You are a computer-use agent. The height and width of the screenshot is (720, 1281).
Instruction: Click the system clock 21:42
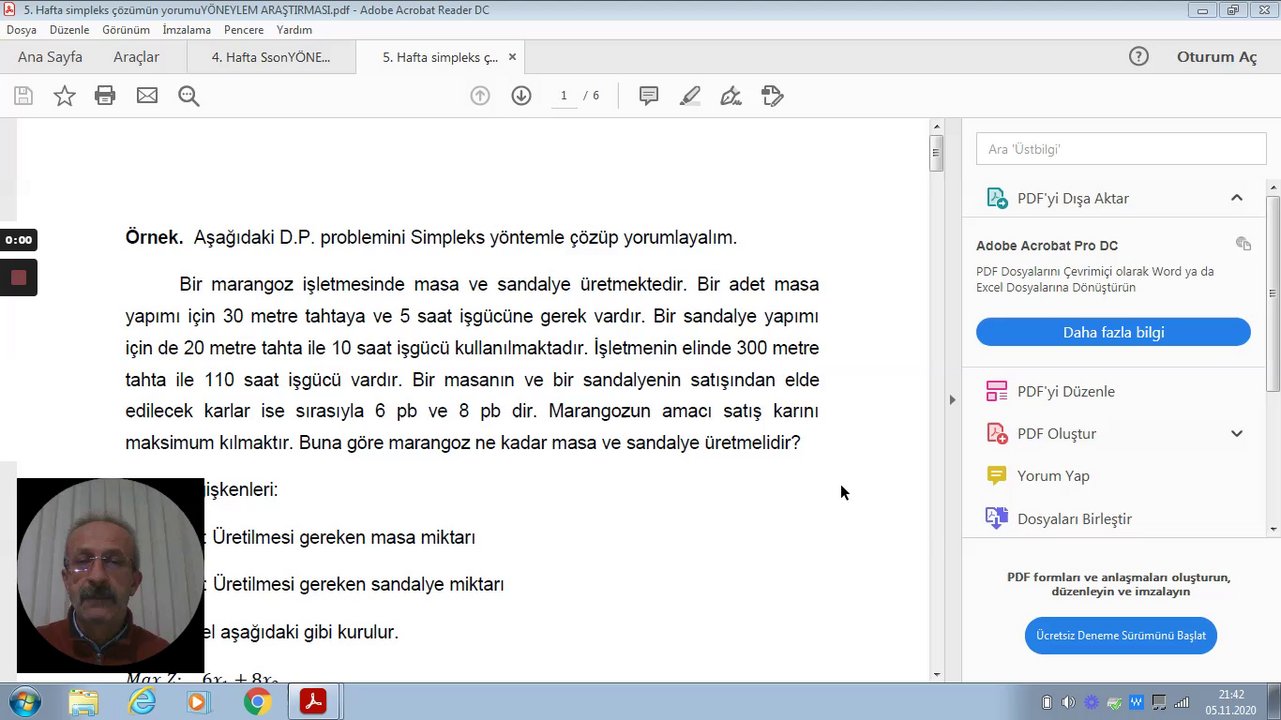1232,695
